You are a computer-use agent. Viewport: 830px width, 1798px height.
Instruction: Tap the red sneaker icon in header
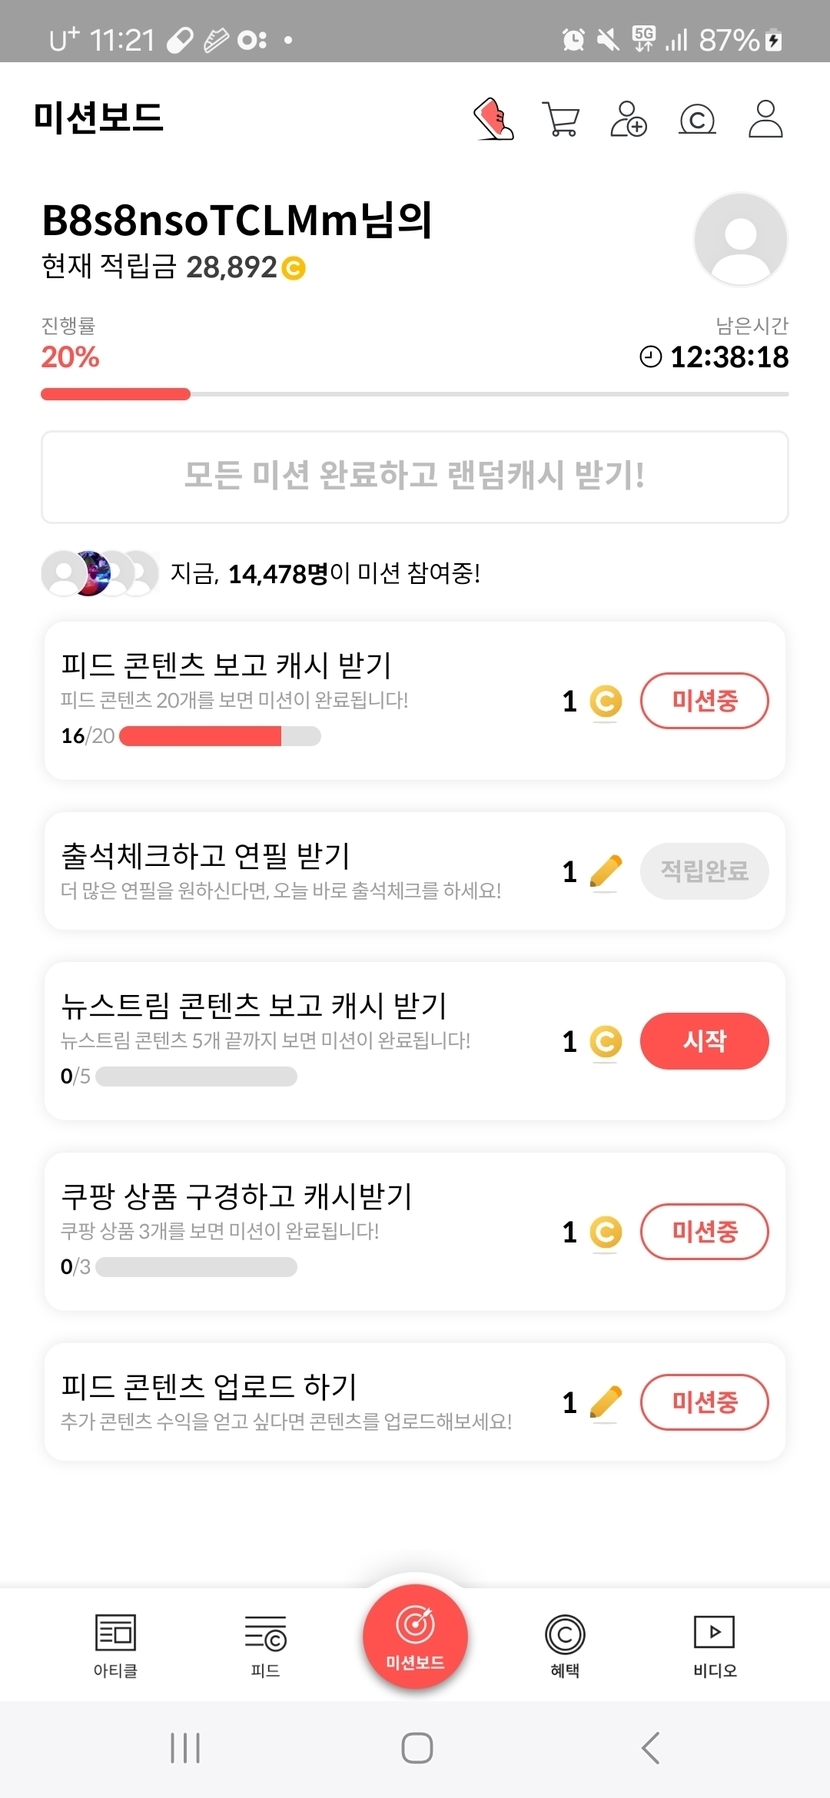click(x=493, y=119)
